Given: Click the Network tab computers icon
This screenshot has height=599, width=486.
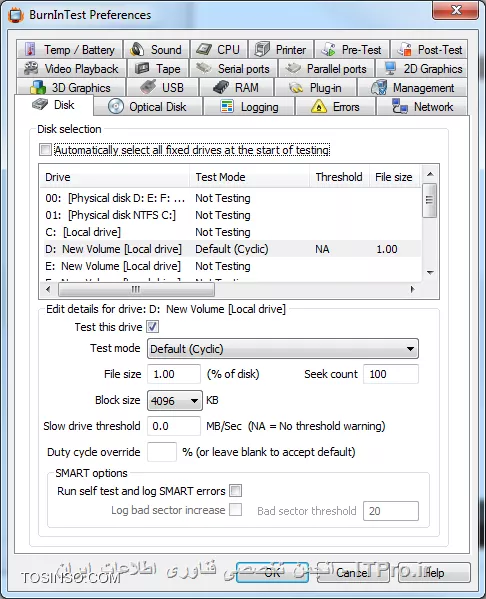Looking at the screenshot, I should pos(400,107).
